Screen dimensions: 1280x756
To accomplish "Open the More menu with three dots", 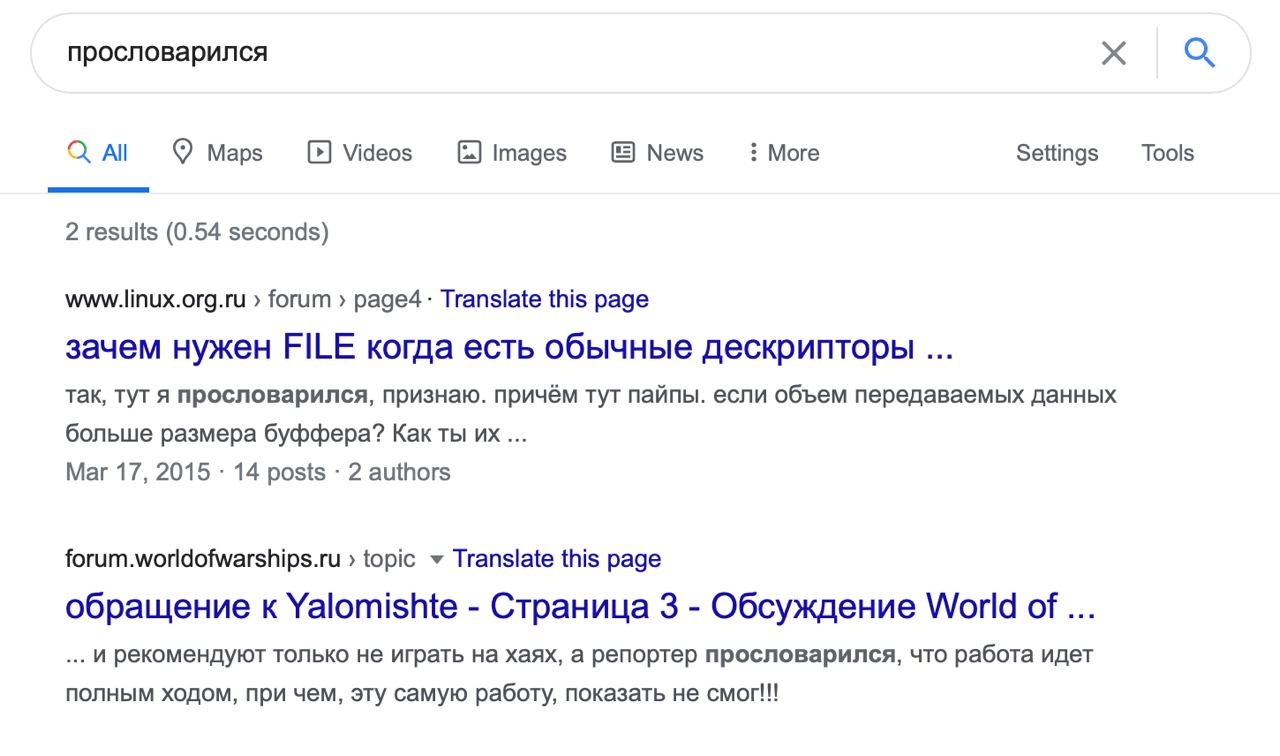I will 784,153.
